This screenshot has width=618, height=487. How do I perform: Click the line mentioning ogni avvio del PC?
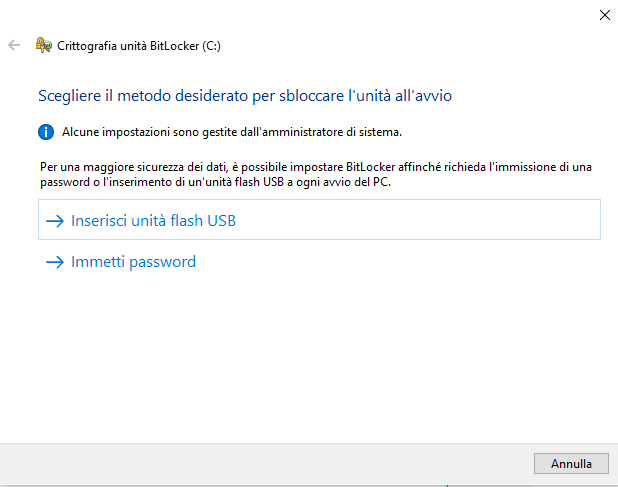(215, 182)
